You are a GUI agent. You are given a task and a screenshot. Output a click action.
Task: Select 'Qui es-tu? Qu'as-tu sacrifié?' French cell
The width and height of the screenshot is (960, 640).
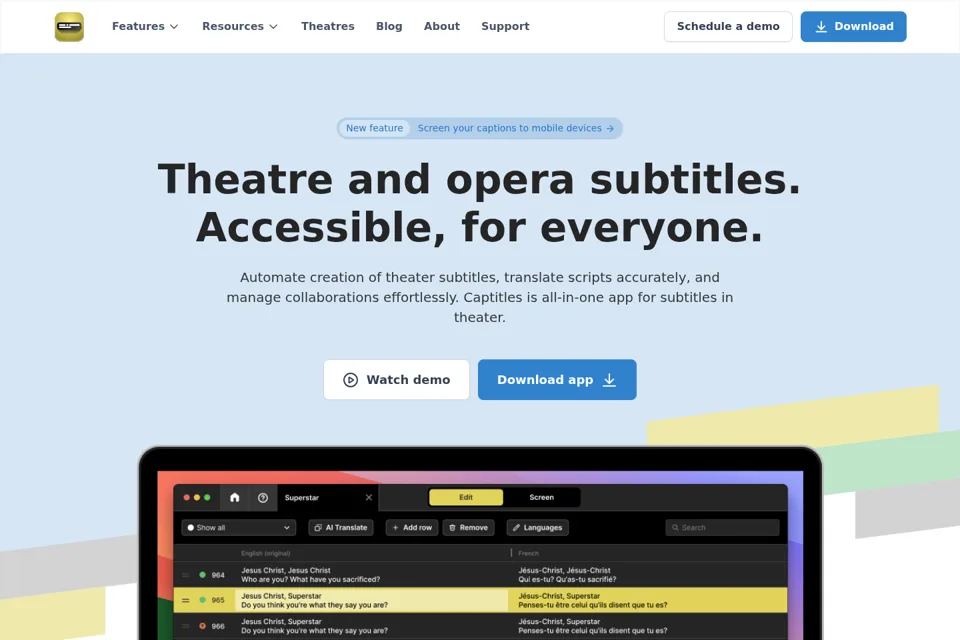point(567,579)
